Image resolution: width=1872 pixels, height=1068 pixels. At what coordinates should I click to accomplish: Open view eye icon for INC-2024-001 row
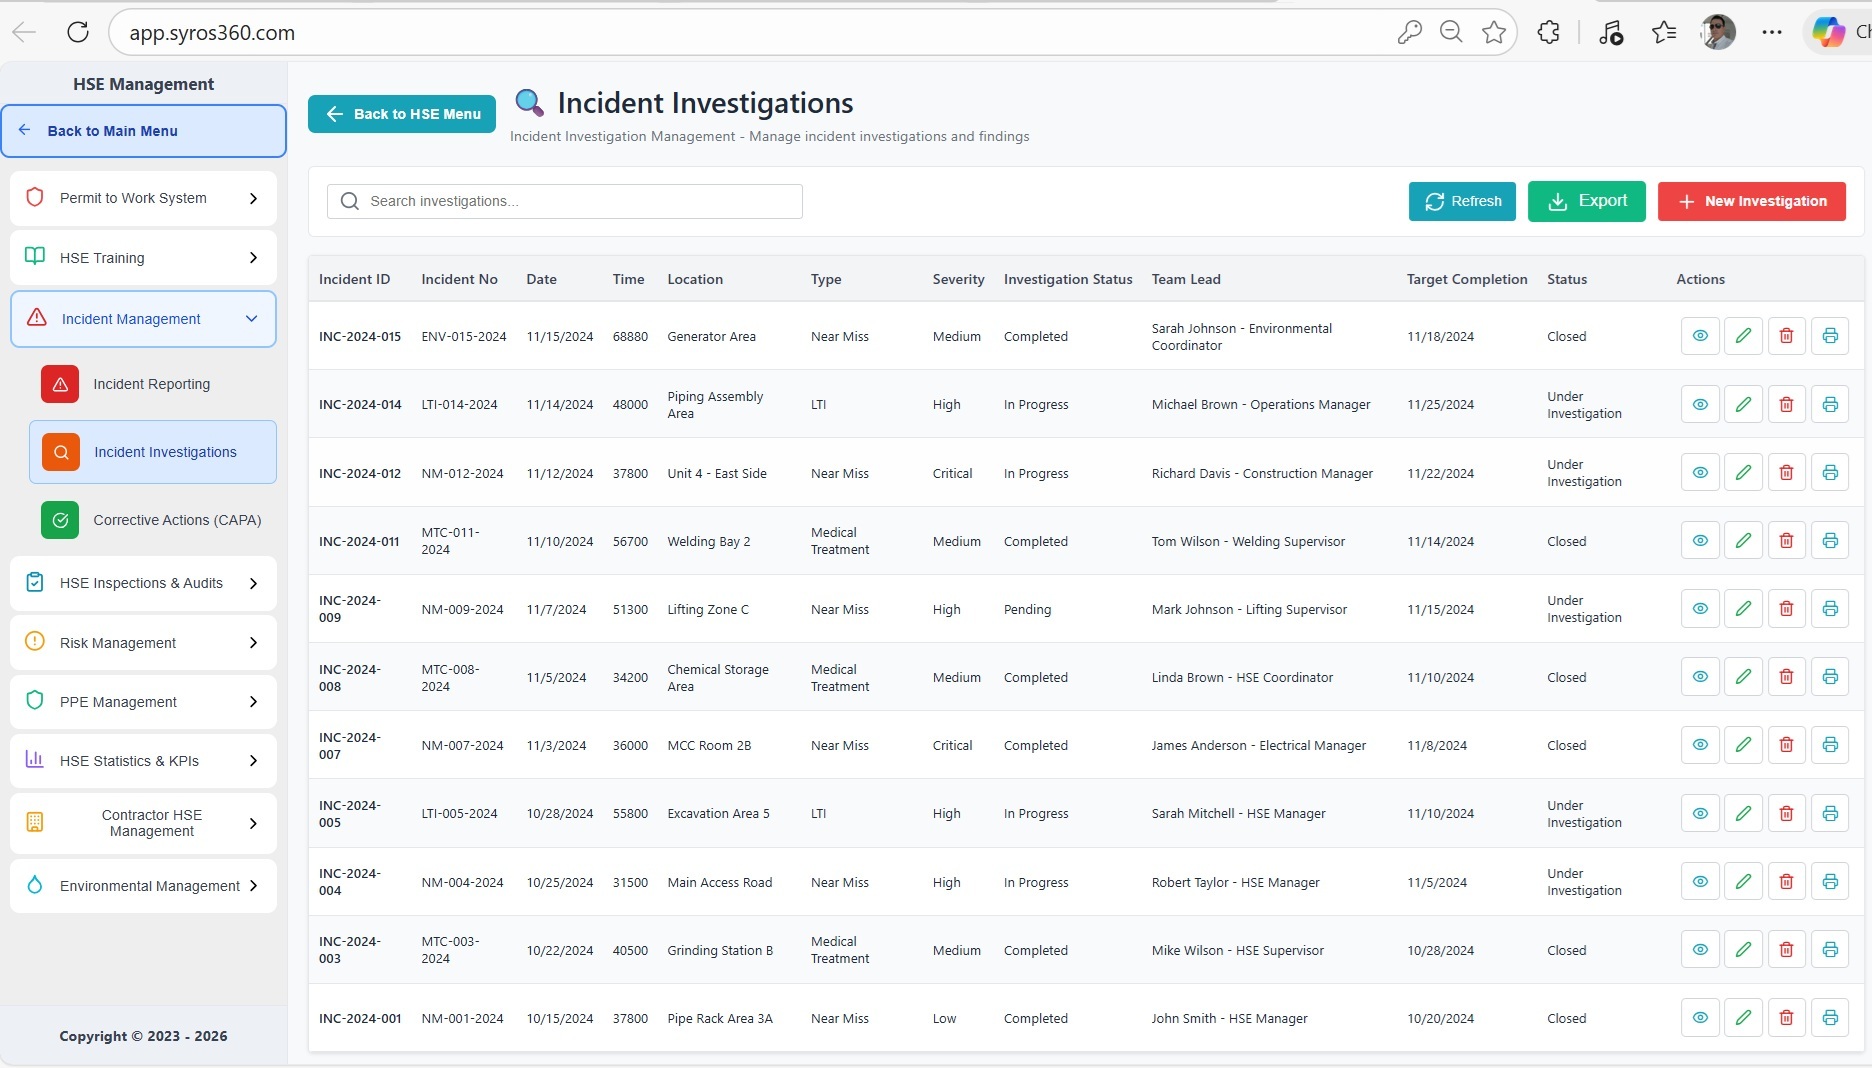[x=1700, y=1018]
